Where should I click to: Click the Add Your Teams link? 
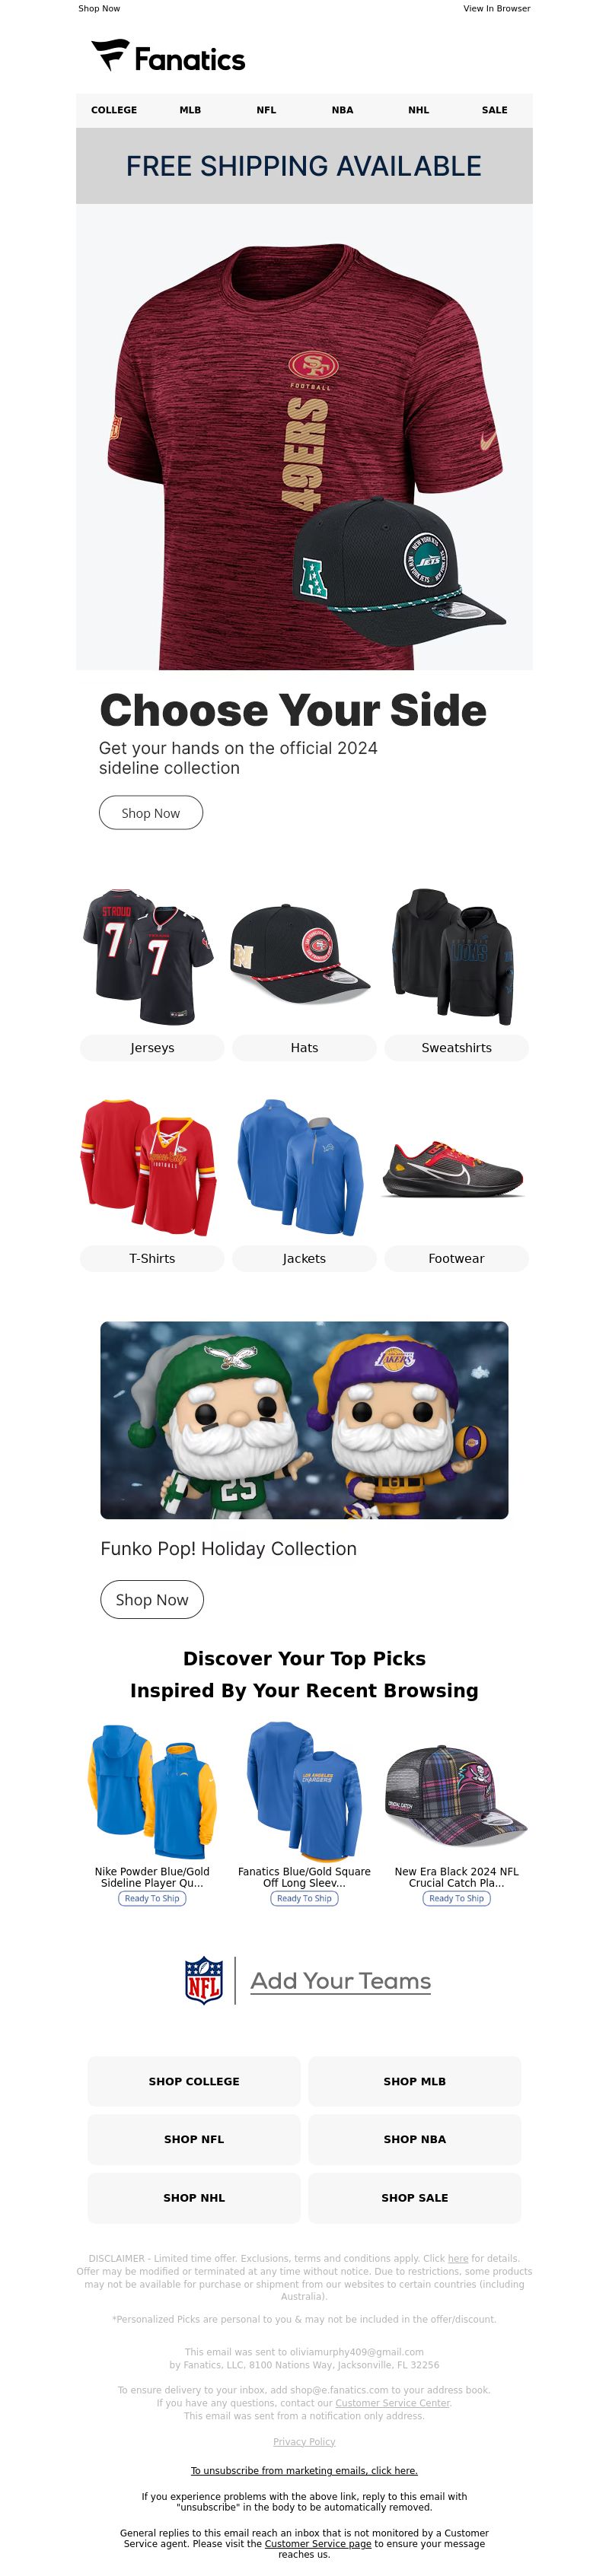point(341,1981)
